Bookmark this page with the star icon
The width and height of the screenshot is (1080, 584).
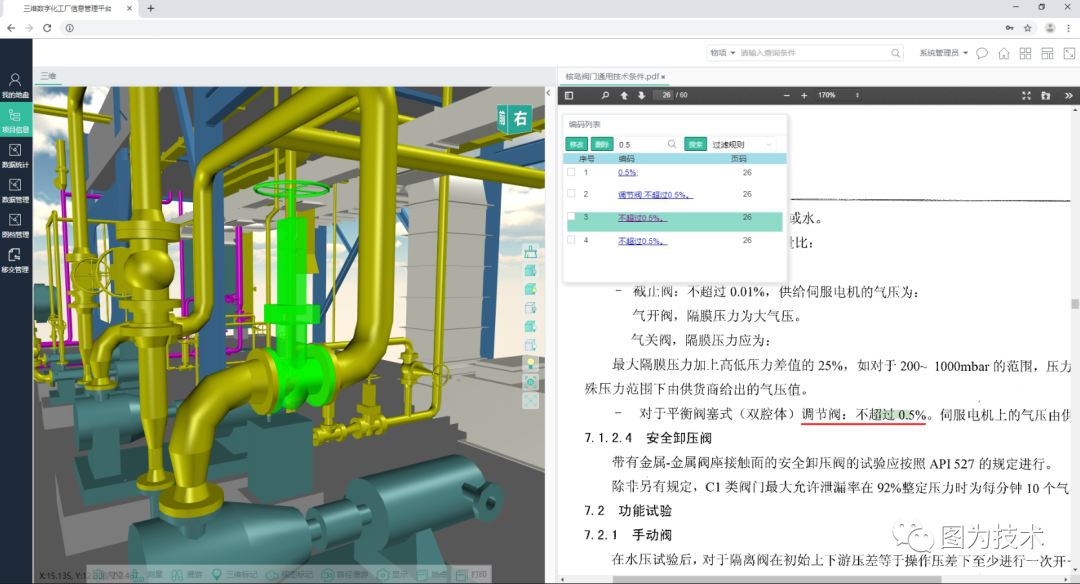[1028, 28]
